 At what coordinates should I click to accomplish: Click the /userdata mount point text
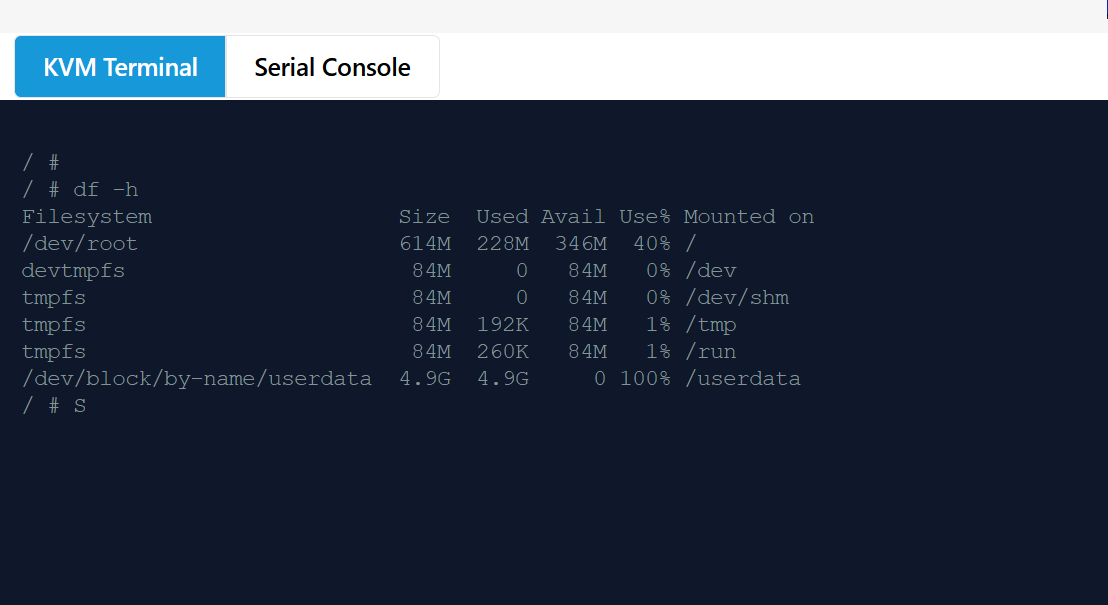tap(743, 379)
